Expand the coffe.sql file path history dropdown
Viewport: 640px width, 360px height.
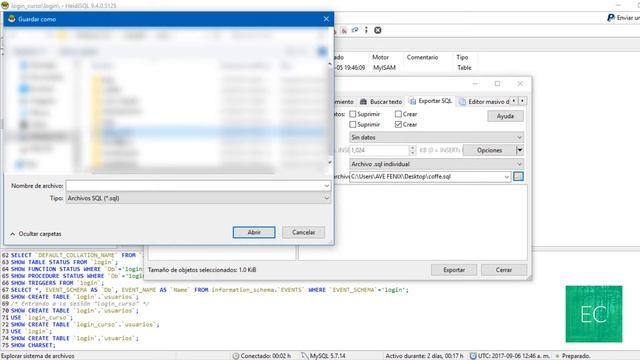point(507,177)
